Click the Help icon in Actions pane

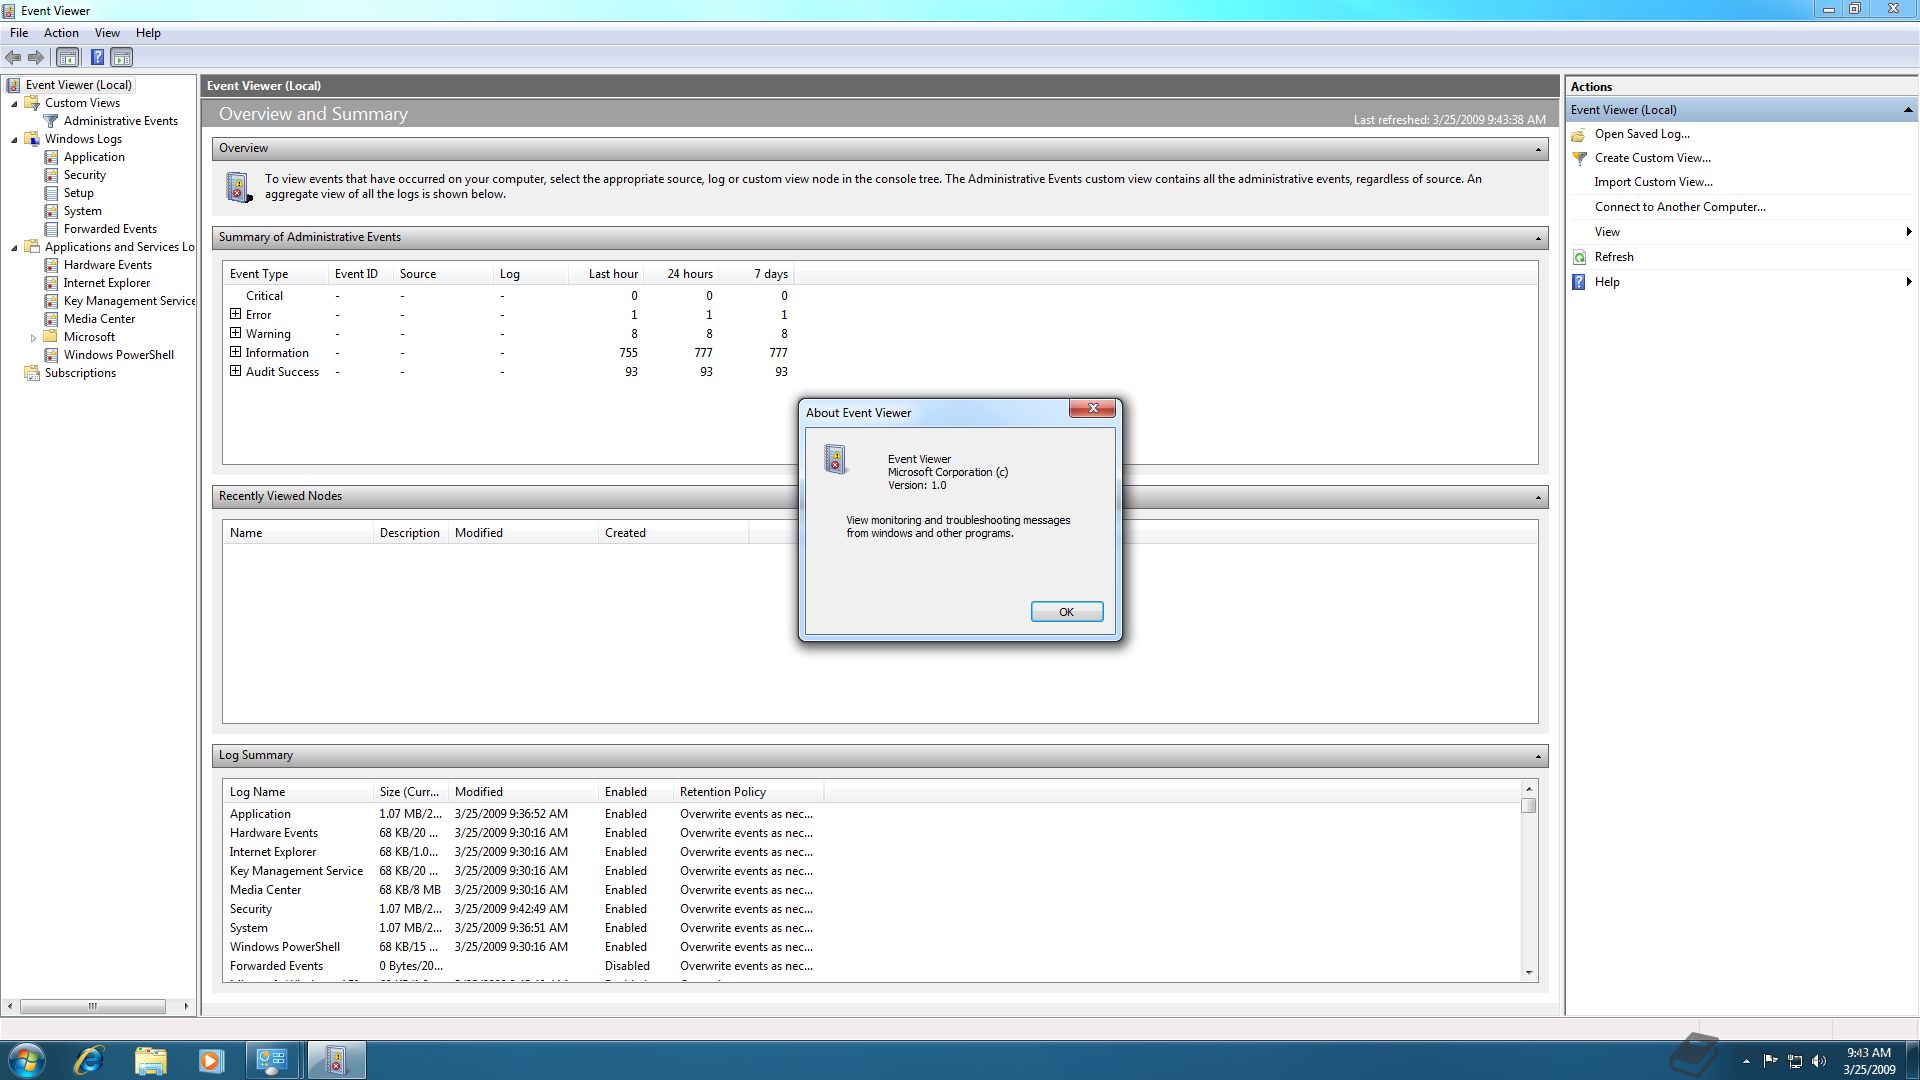(x=1579, y=282)
